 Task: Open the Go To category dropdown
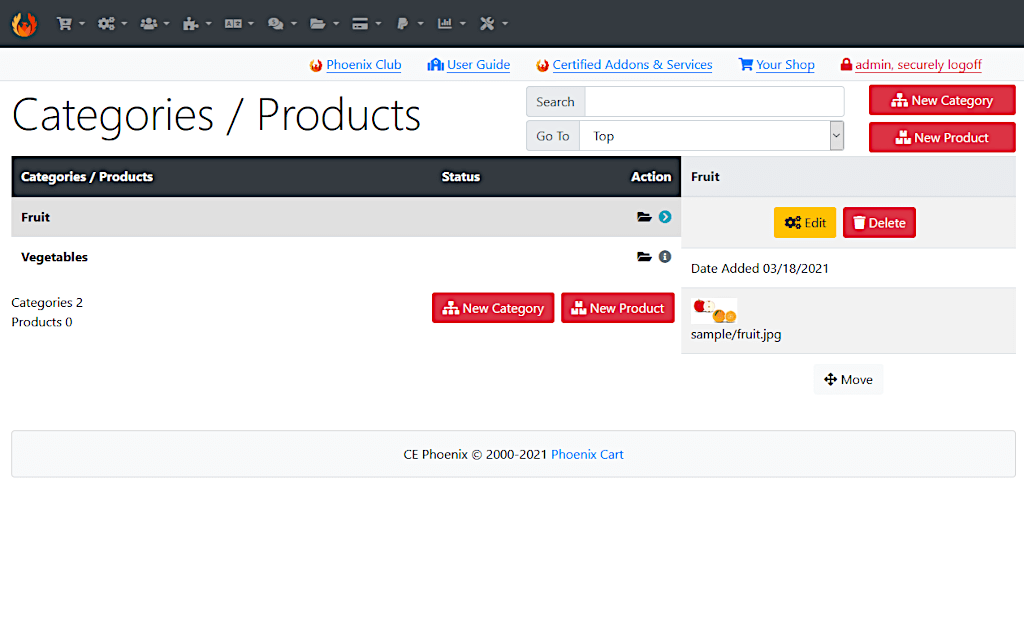[711, 136]
